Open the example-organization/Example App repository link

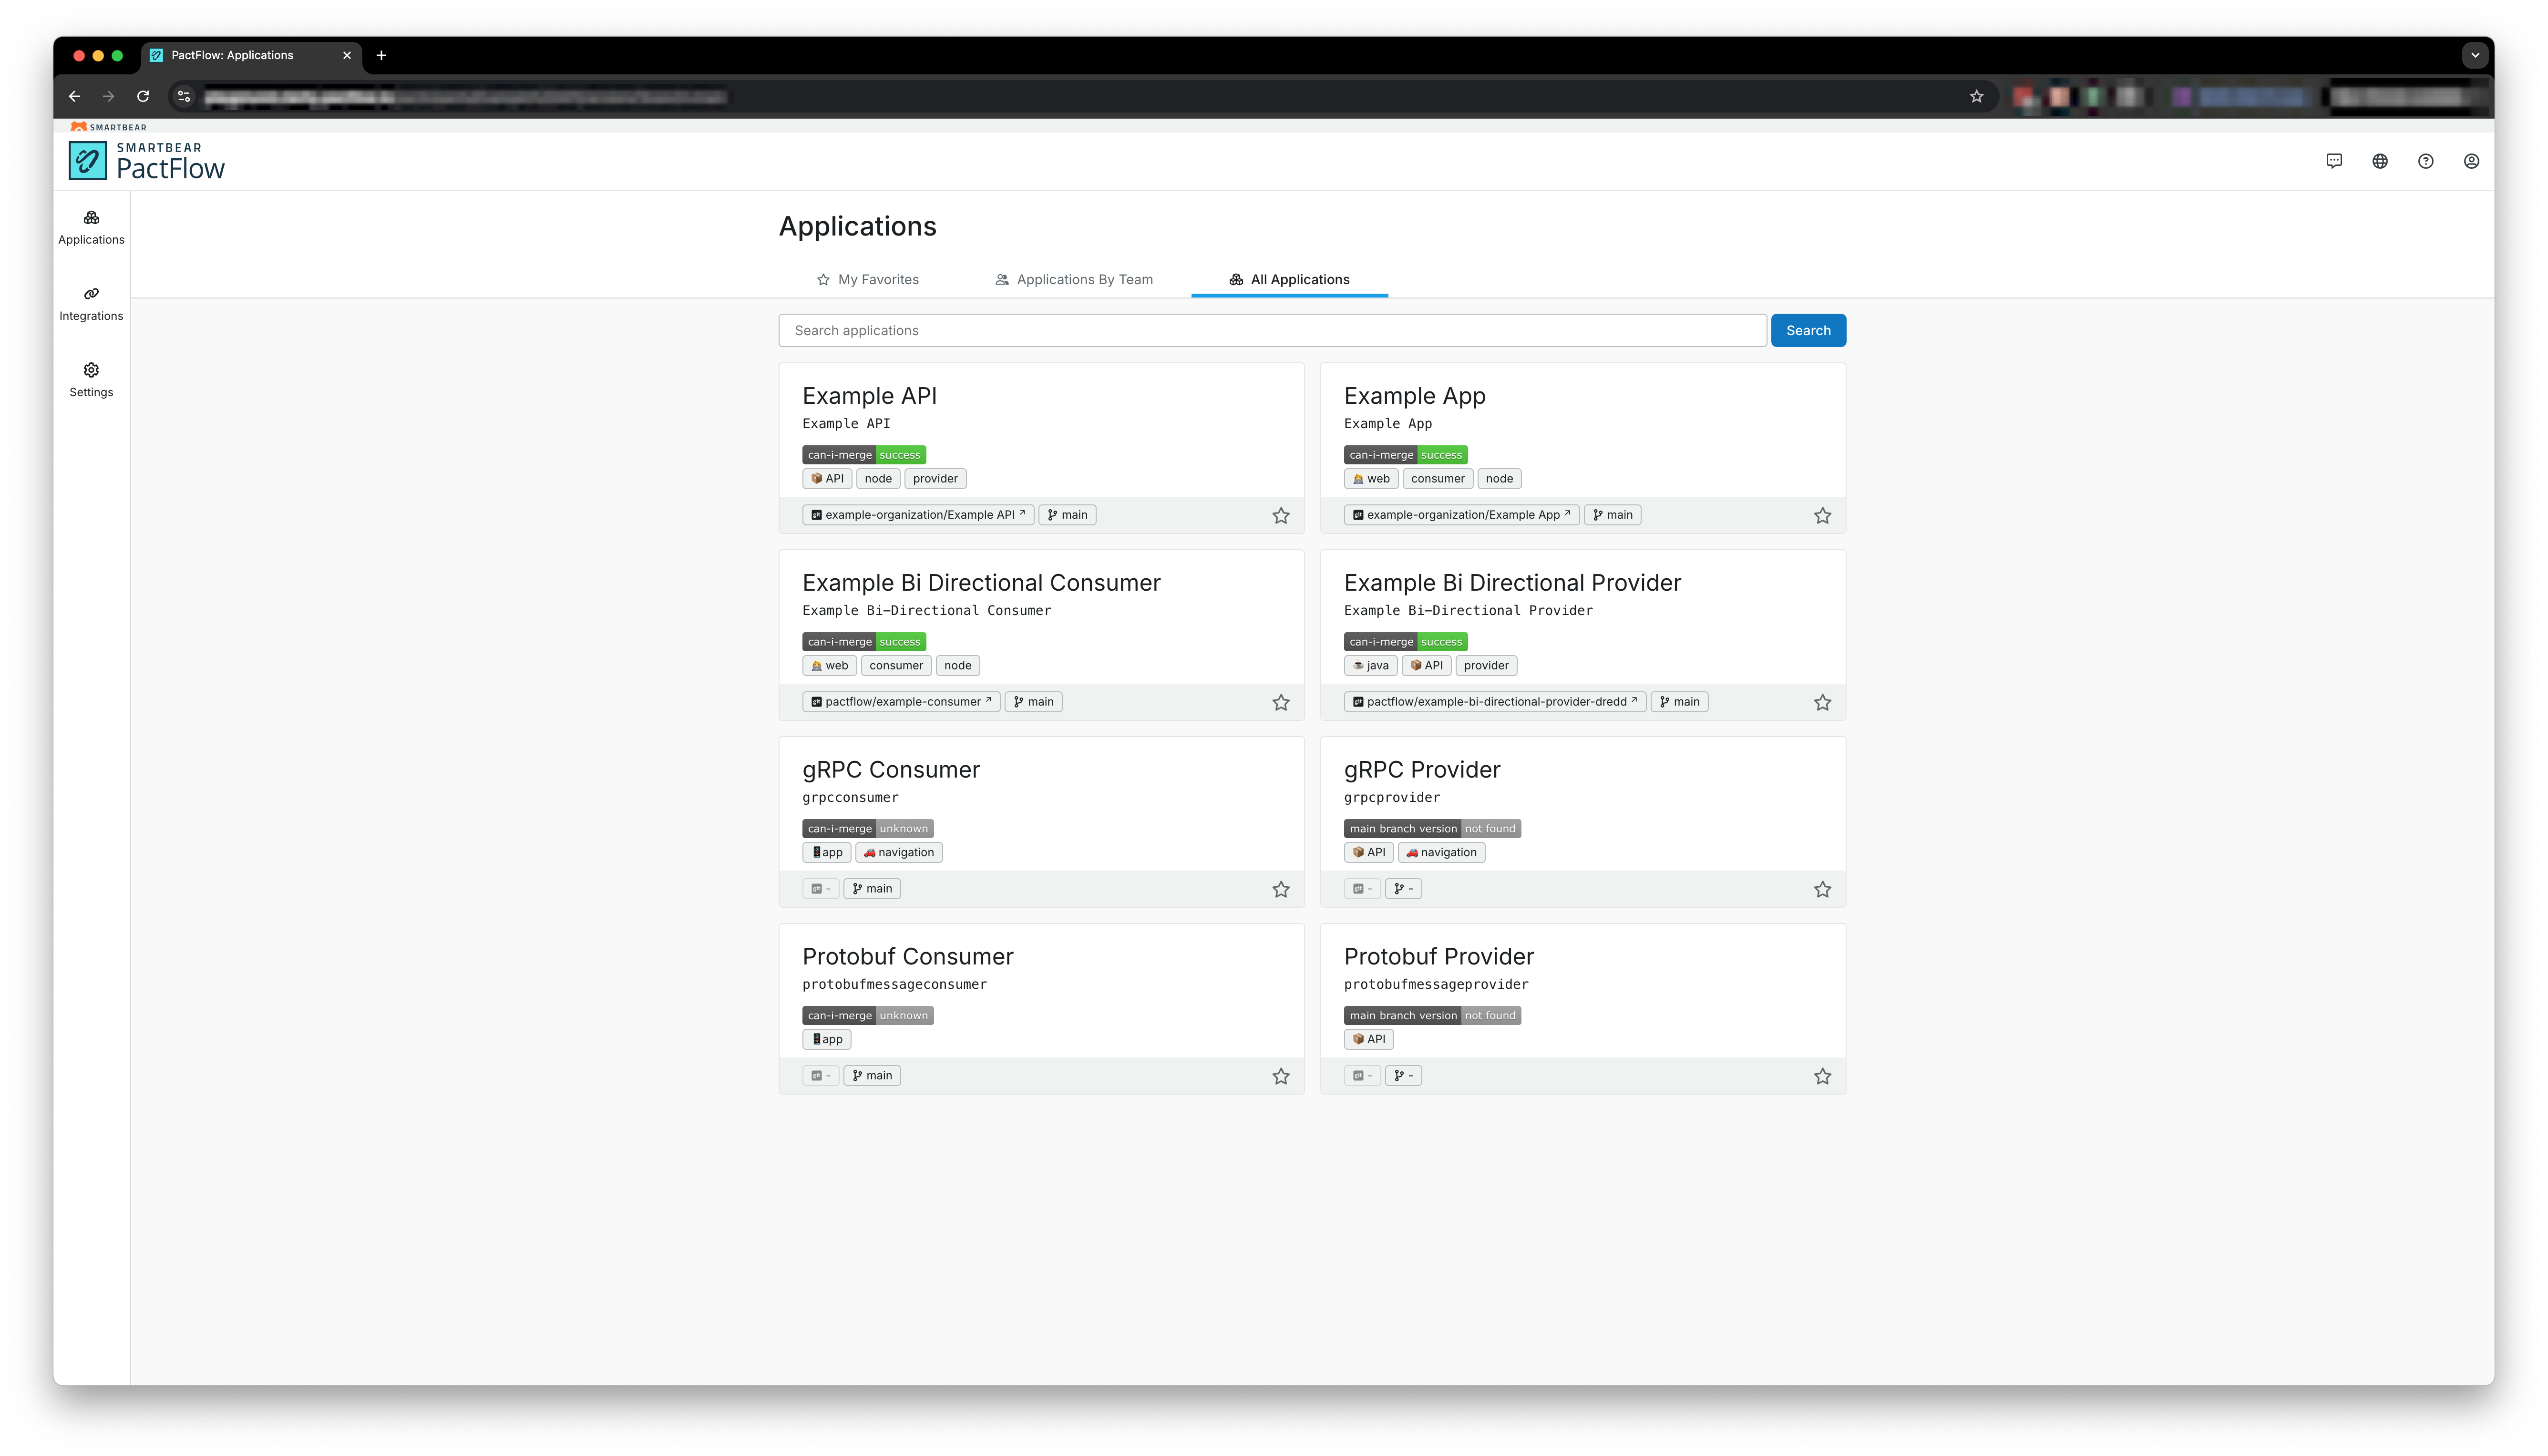coord(1461,514)
